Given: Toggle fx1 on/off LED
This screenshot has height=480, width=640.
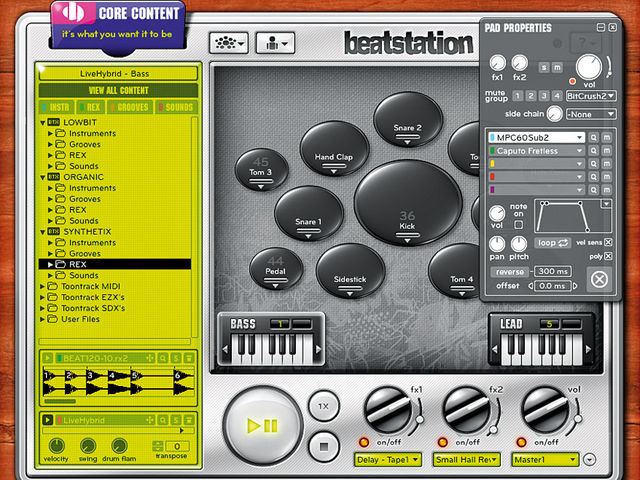Looking at the screenshot, I should 364,442.
